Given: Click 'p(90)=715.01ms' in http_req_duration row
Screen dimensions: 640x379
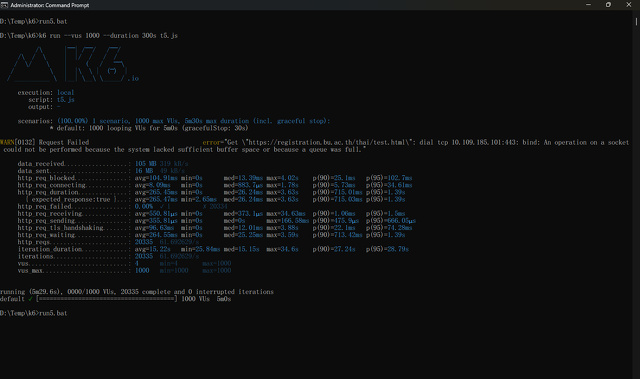Looking at the screenshot, I should tap(338, 192).
